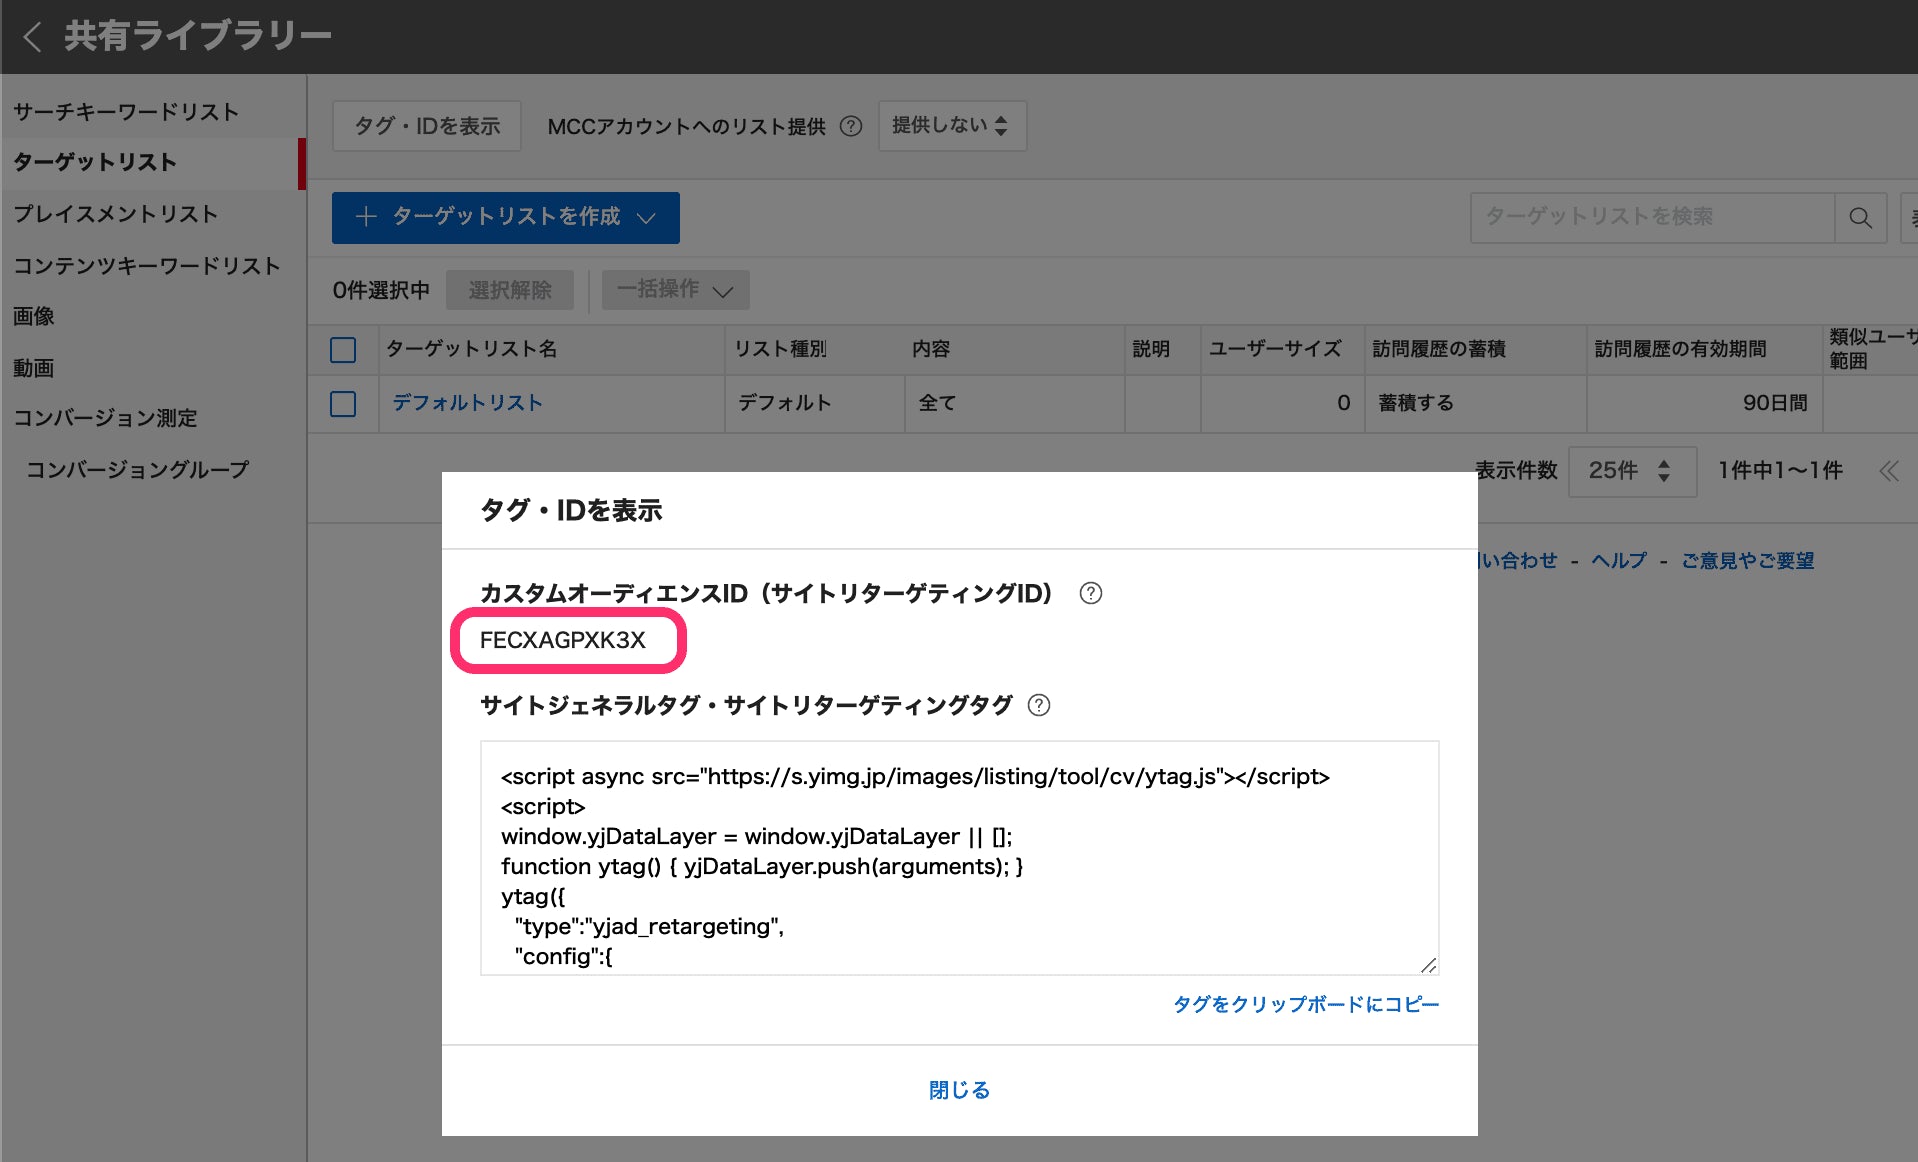Click the ターゲットリスト名 column header
Screen dimensions: 1918x1162
[471, 349]
